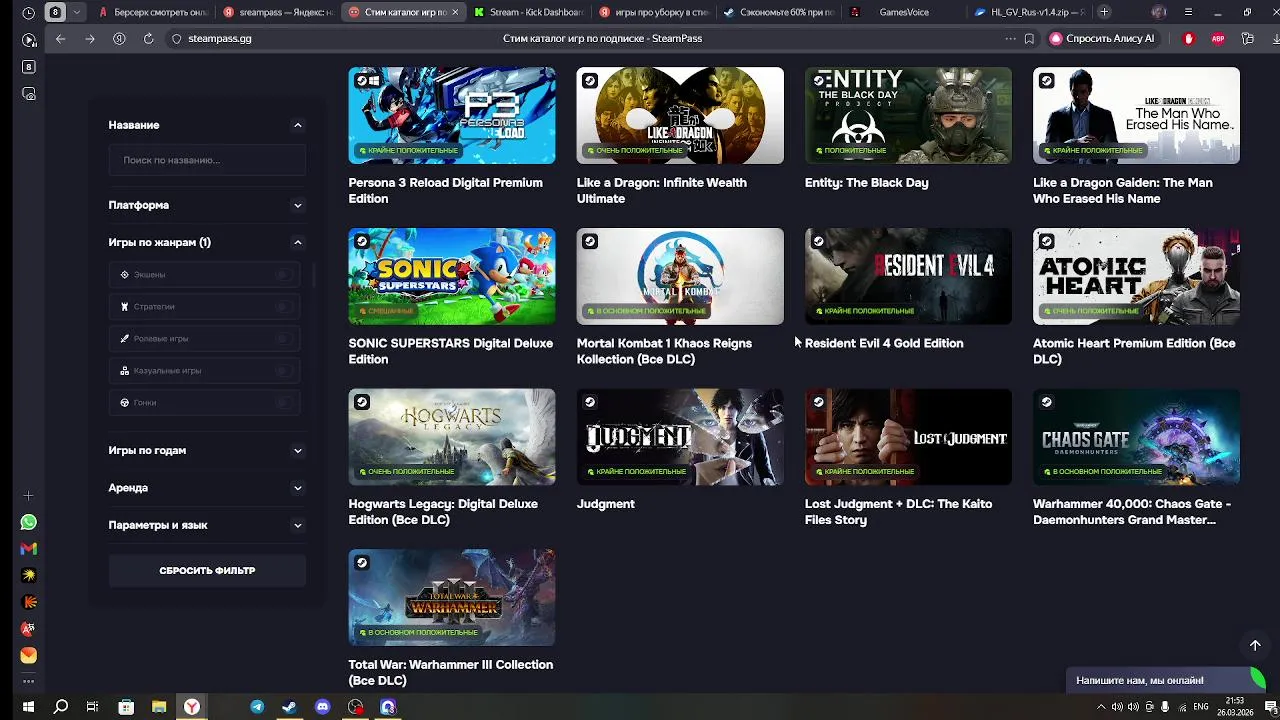This screenshot has width=1280, height=720.
Task: Click the Steam icon on Atomic Heart card
Action: 1046,241
